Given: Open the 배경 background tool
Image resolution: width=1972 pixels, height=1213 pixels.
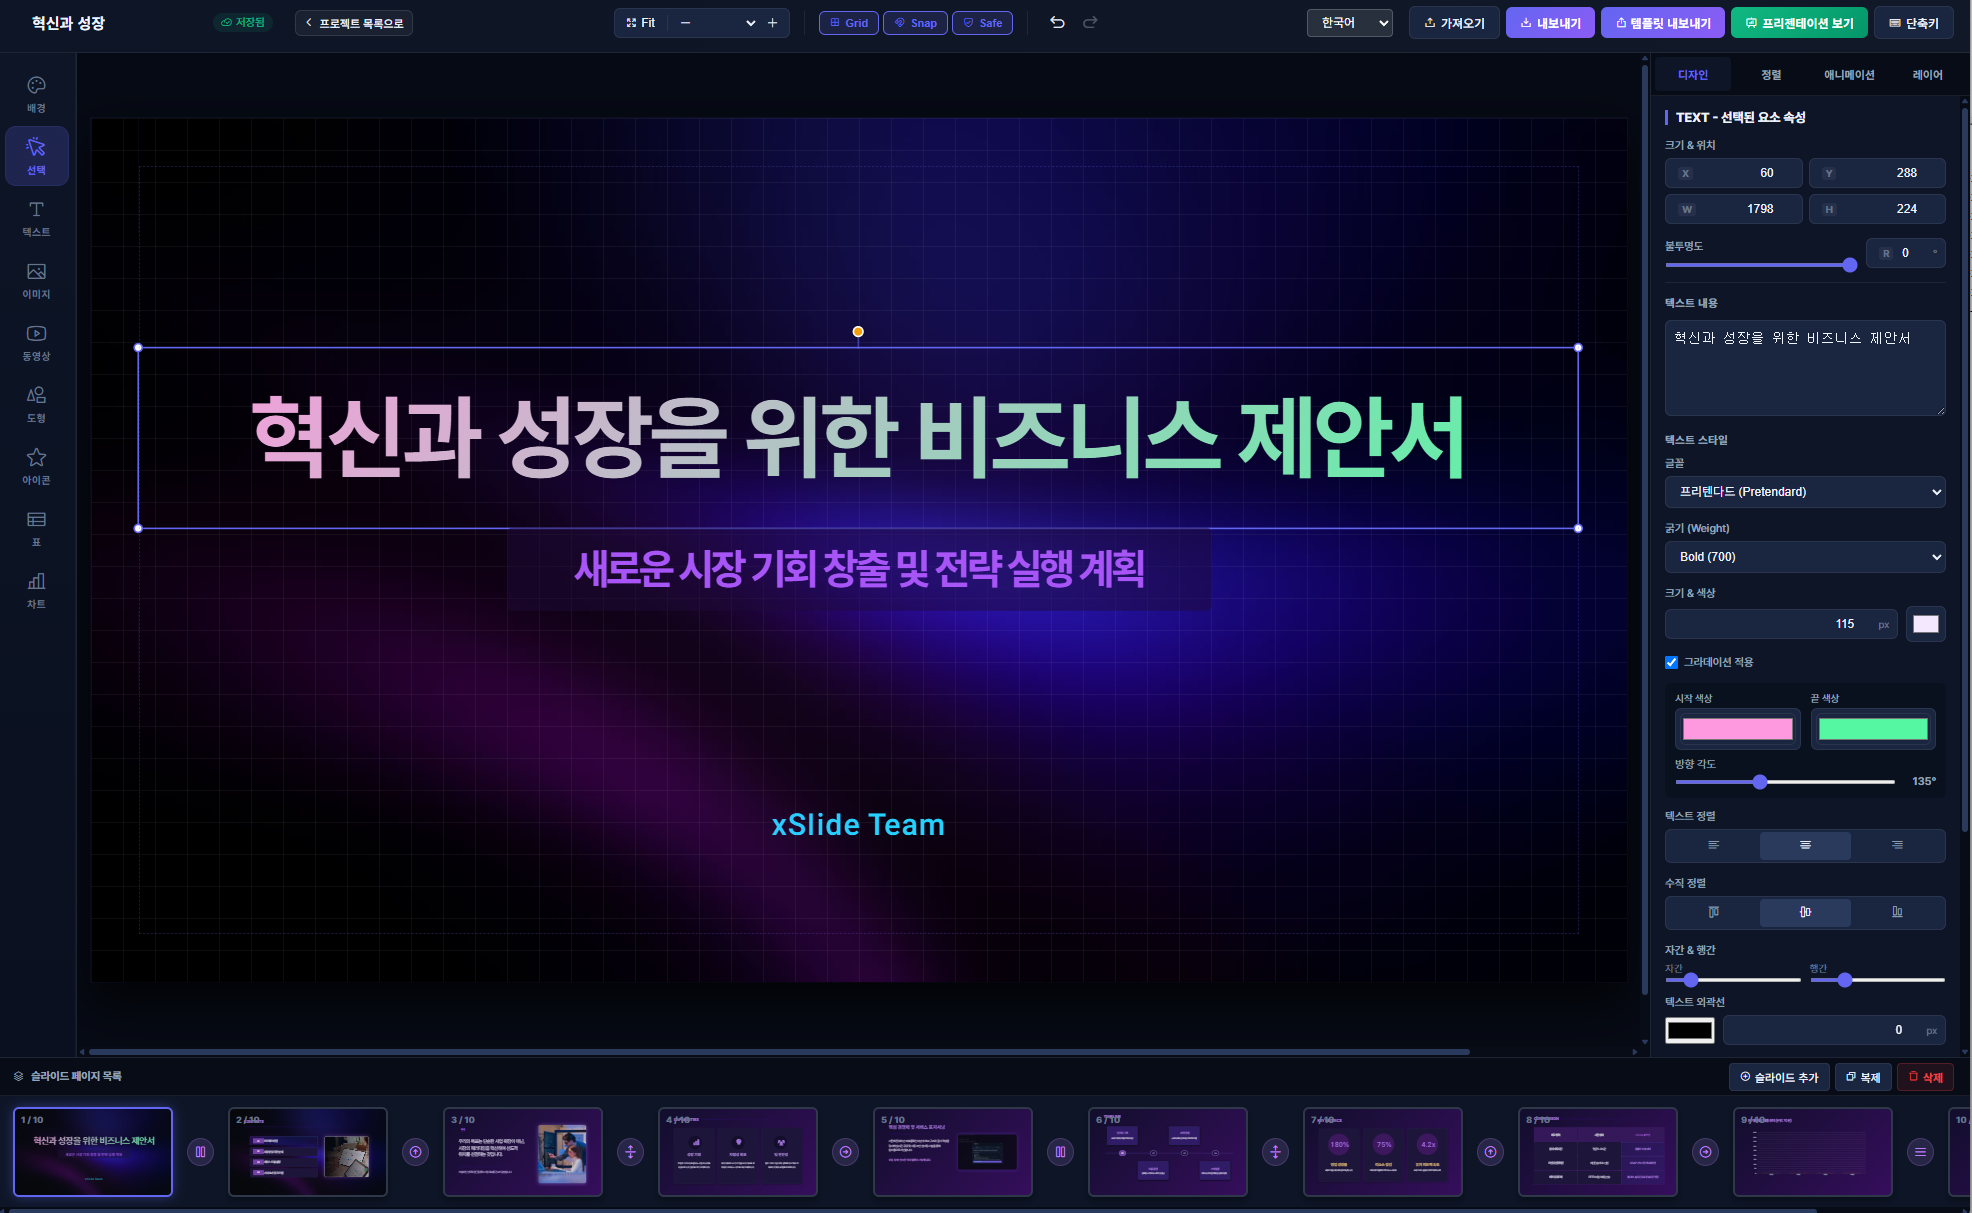Looking at the screenshot, I should pos(36,94).
